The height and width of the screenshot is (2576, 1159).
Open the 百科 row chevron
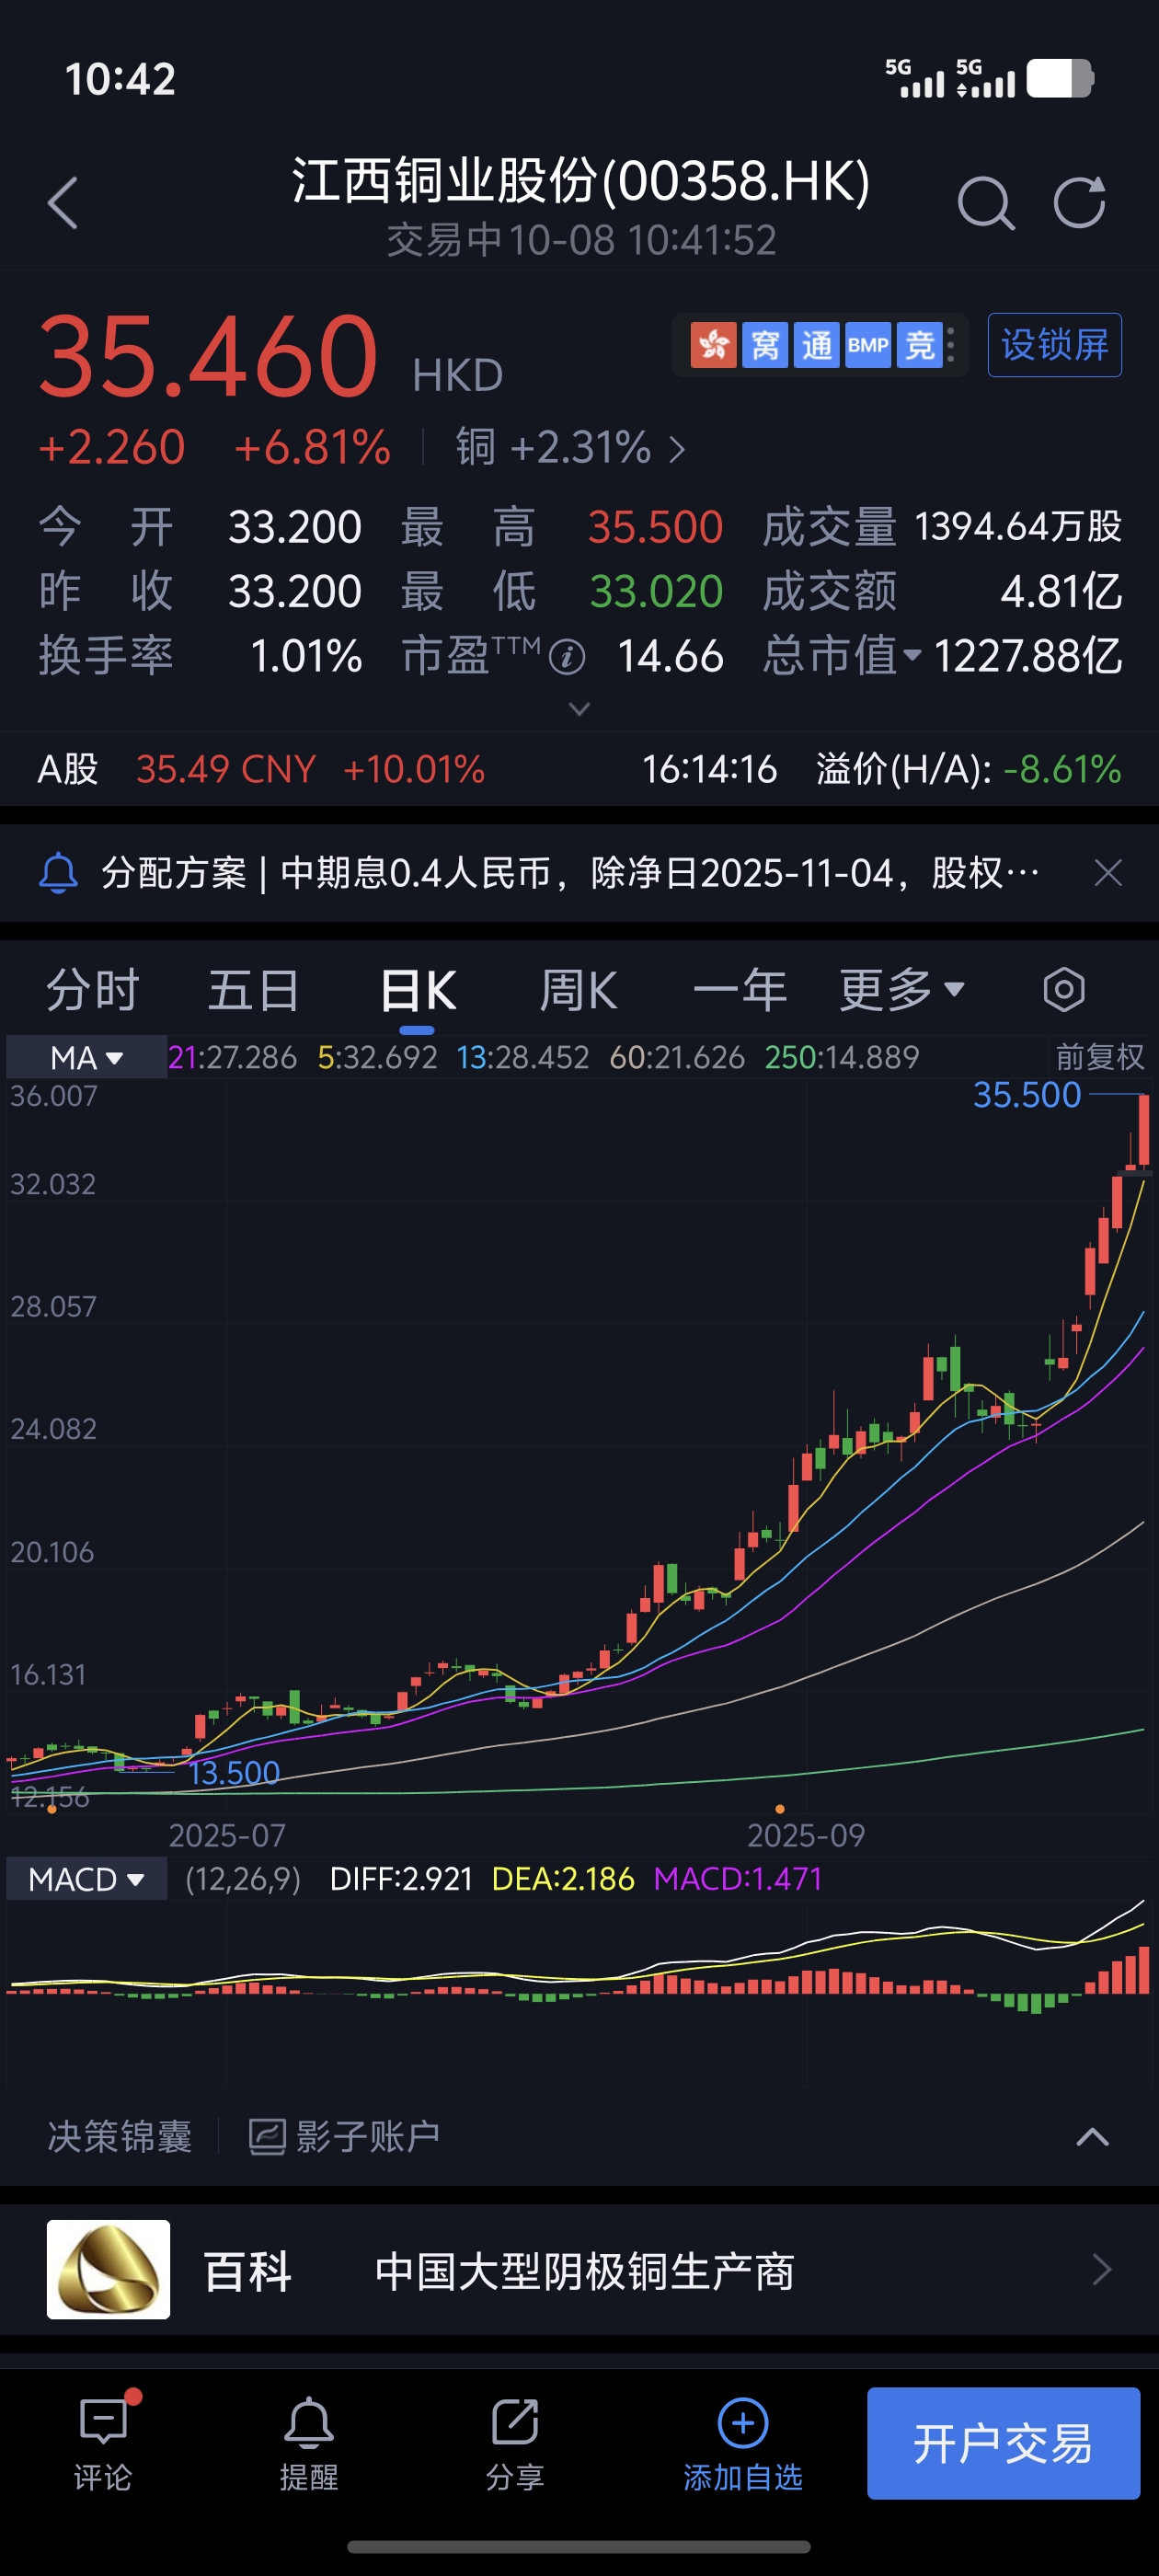pyautogui.click(x=1101, y=2269)
